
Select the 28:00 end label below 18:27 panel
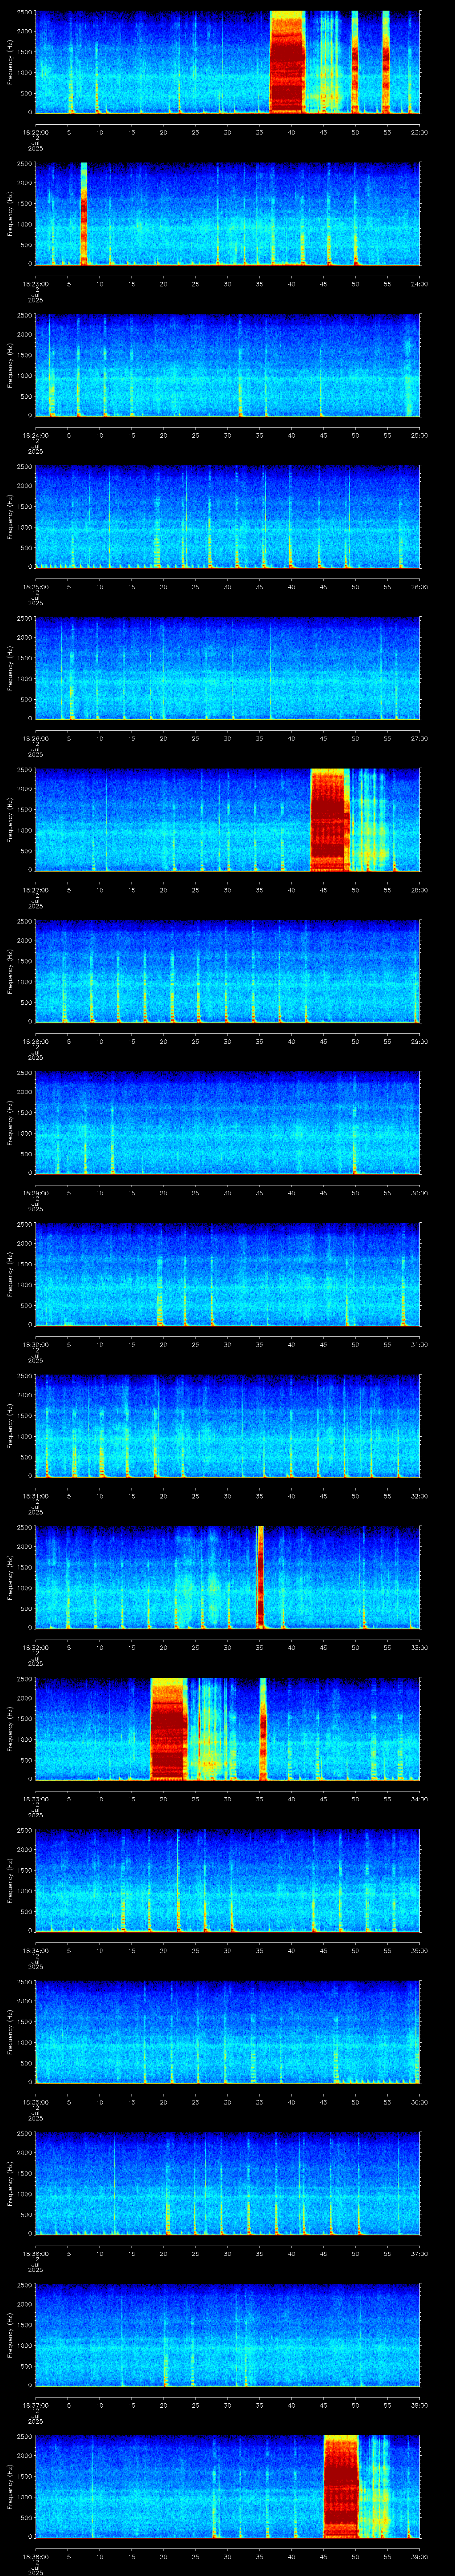click(x=419, y=890)
